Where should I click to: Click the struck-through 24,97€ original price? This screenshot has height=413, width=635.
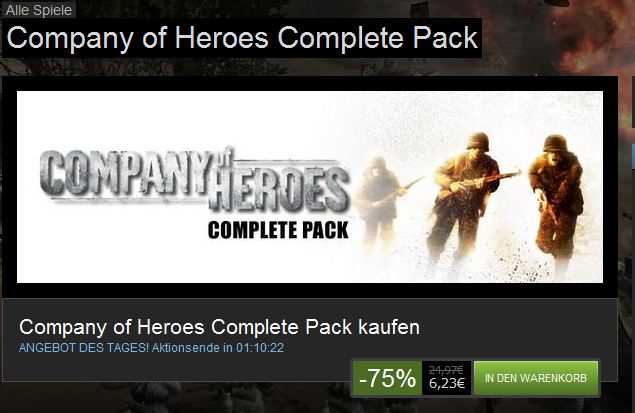coord(446,370)
